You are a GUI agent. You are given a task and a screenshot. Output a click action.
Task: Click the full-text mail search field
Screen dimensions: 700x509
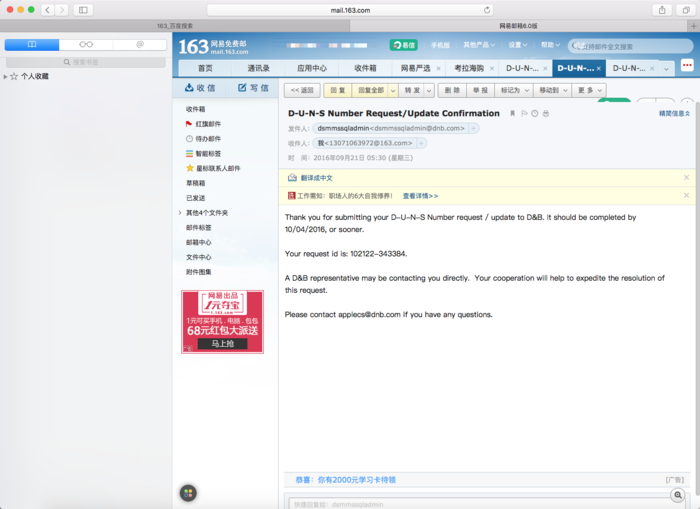click(x=630, y=46)
